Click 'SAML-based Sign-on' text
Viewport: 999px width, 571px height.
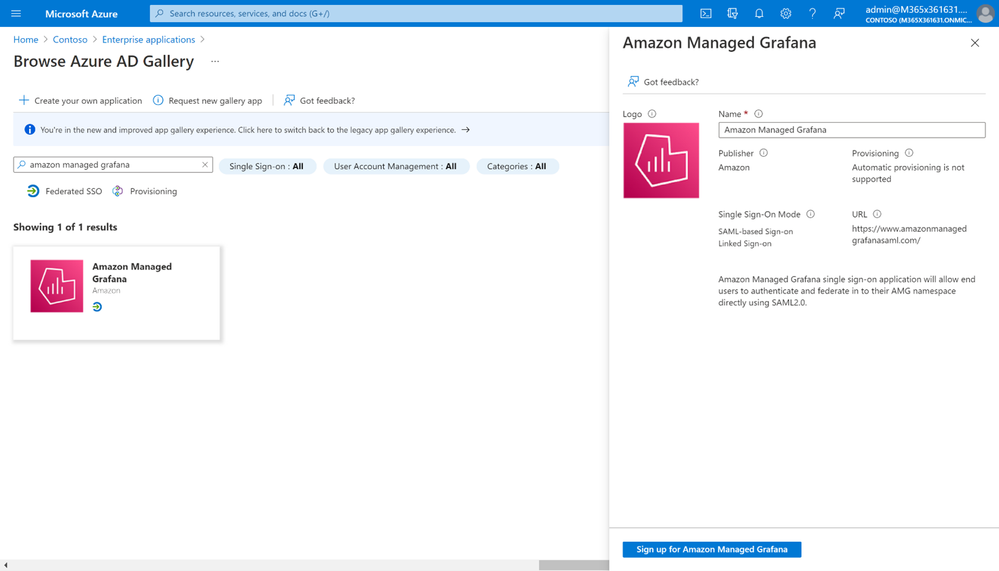pos(756,232)
